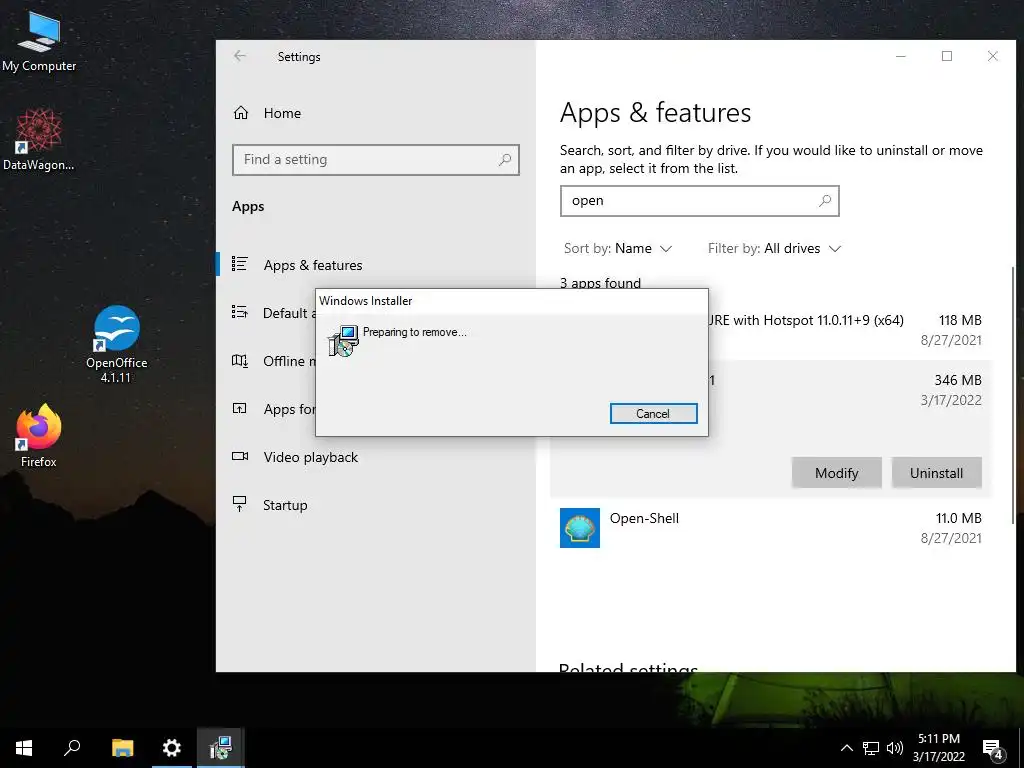The width and height of the screenshot is (1024, 768).
Task: Open Sort by Name dropdown
Action: (x=618, y=248)
